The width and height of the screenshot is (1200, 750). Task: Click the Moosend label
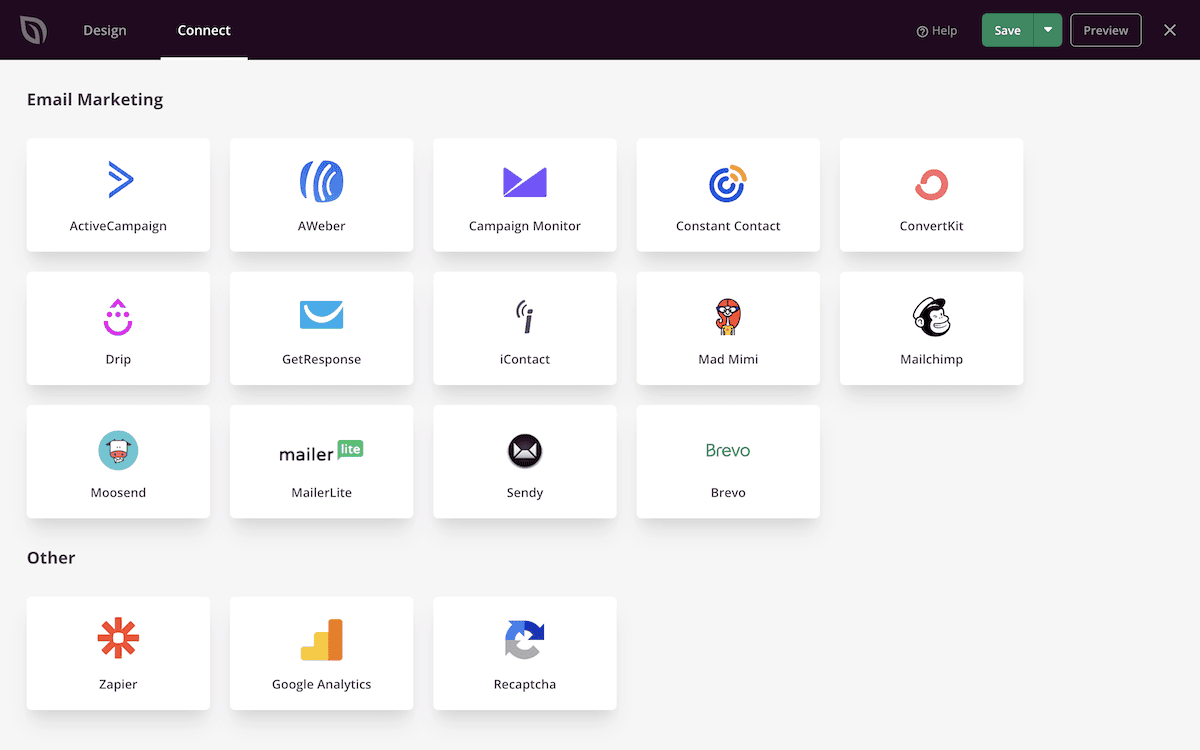[118, 492]
